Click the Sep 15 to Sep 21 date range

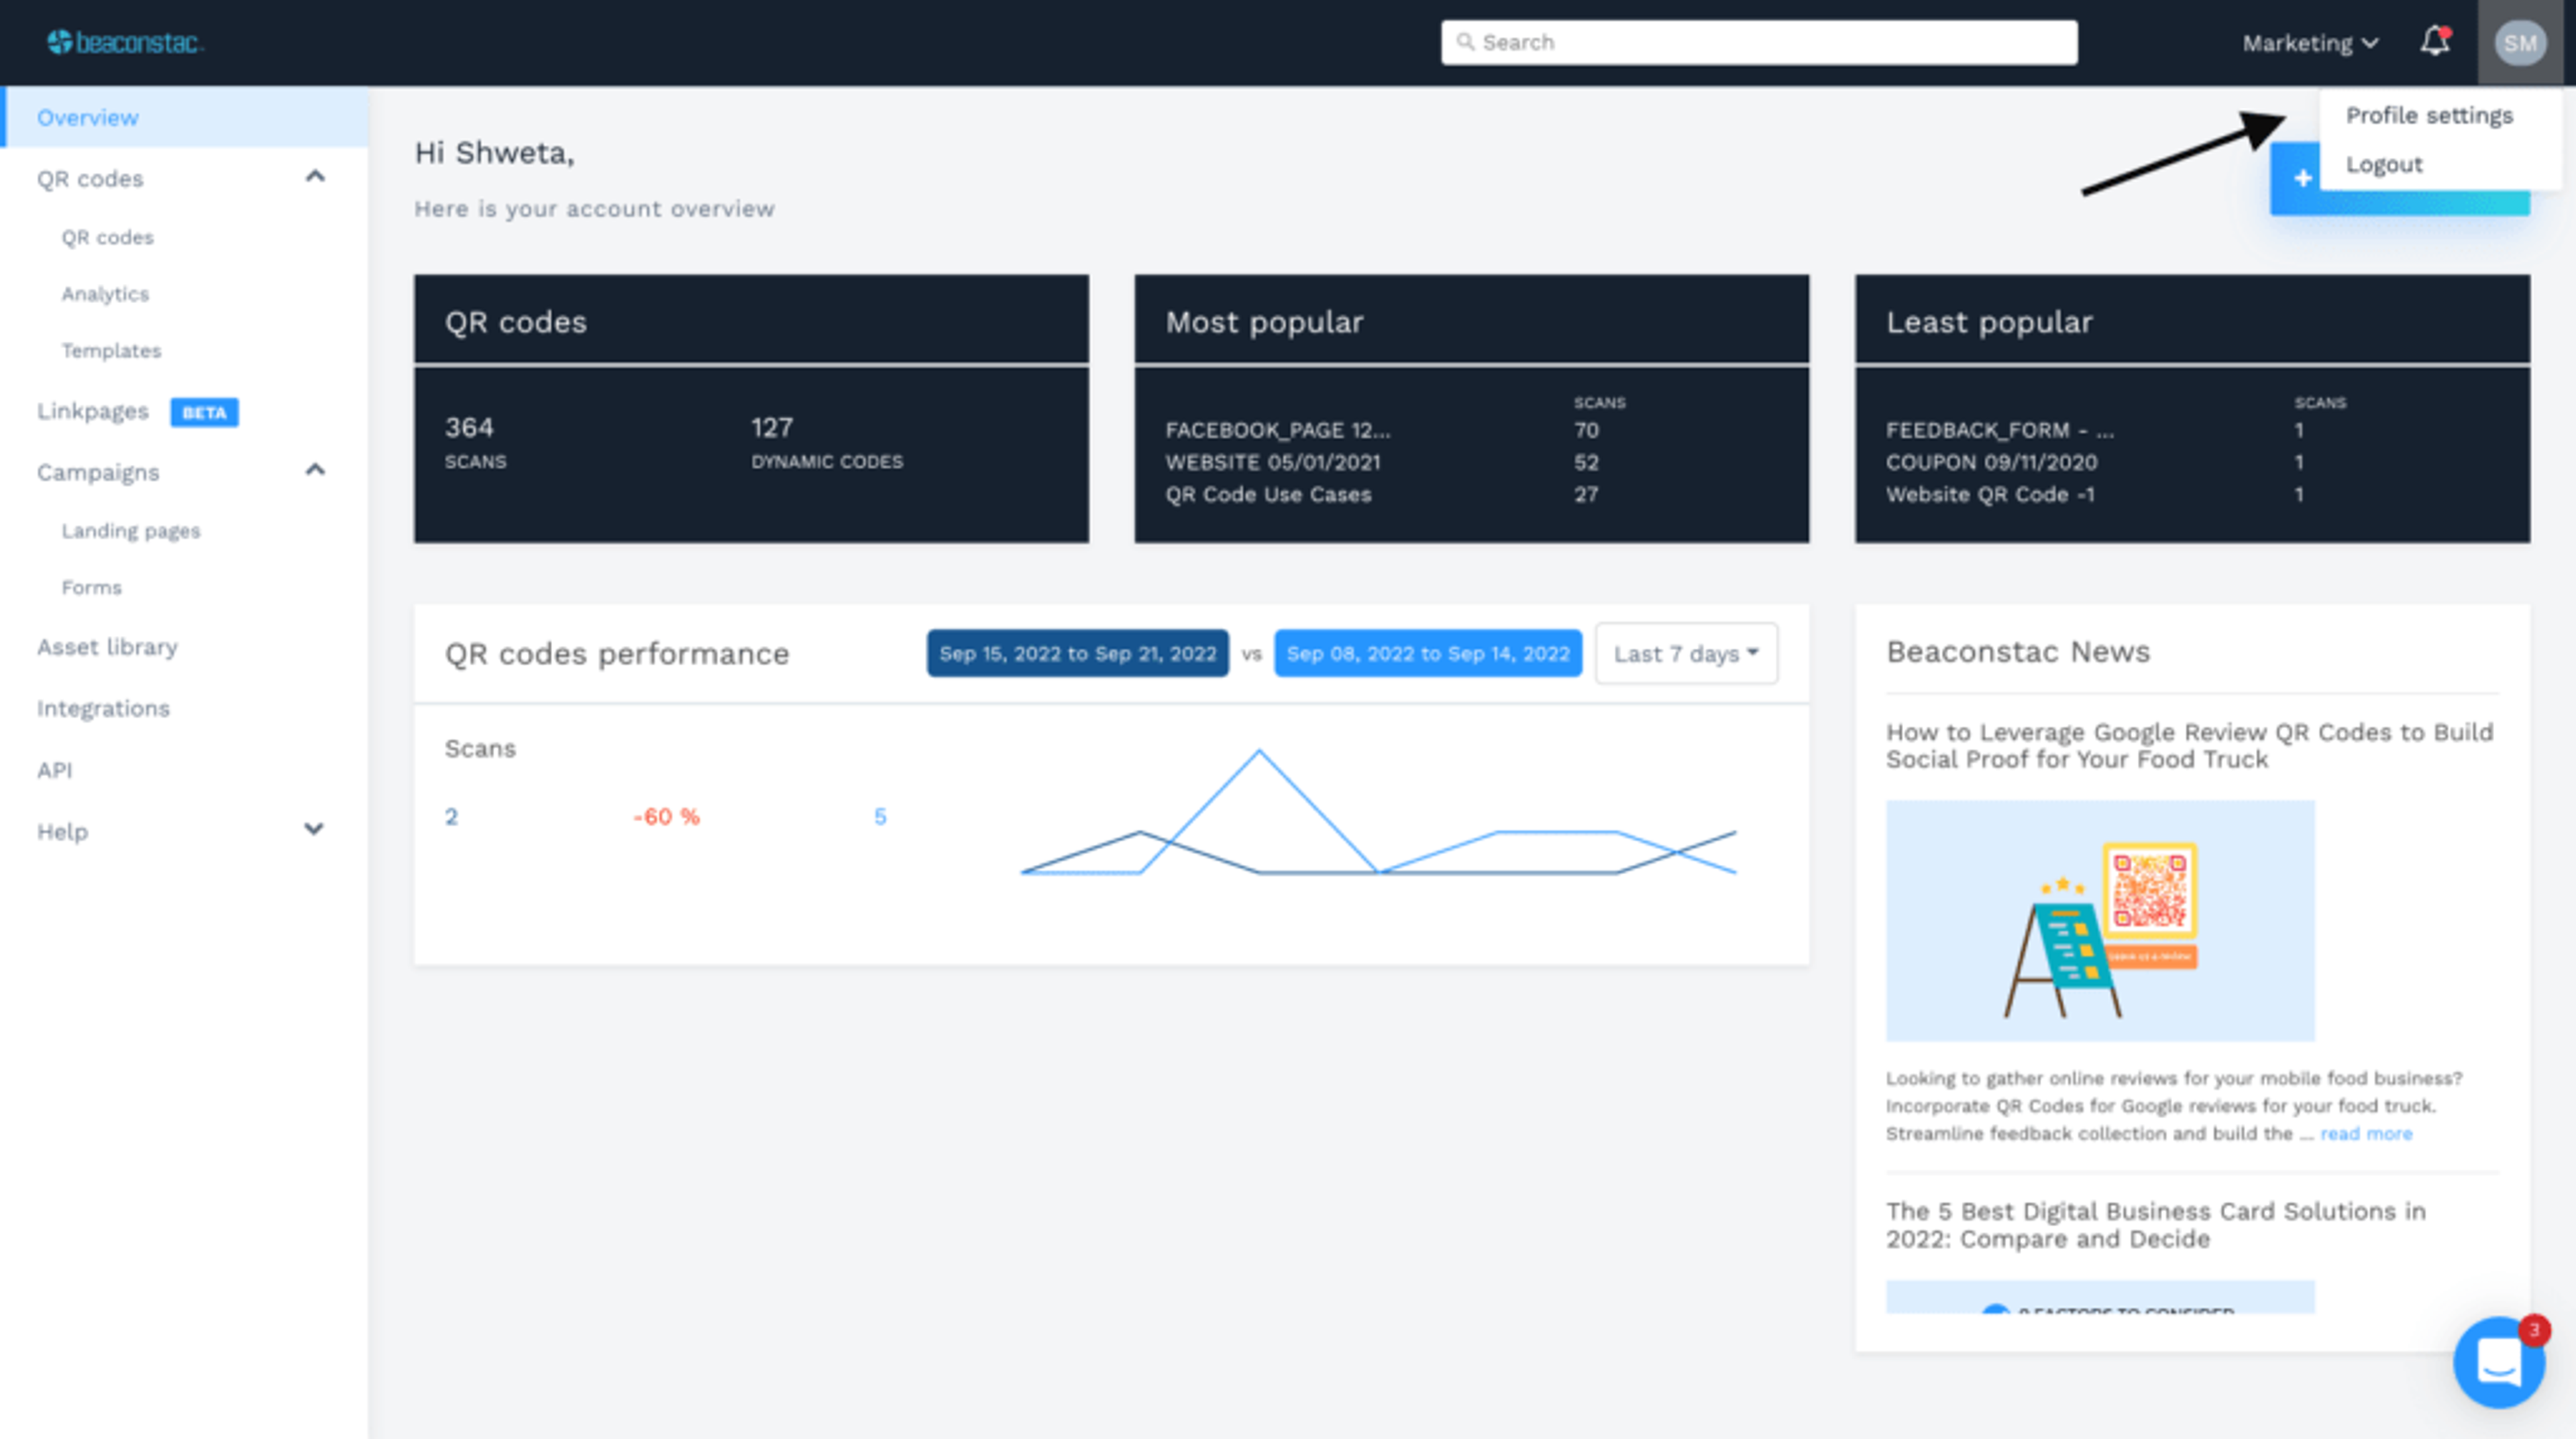(x=1077, y=653)
